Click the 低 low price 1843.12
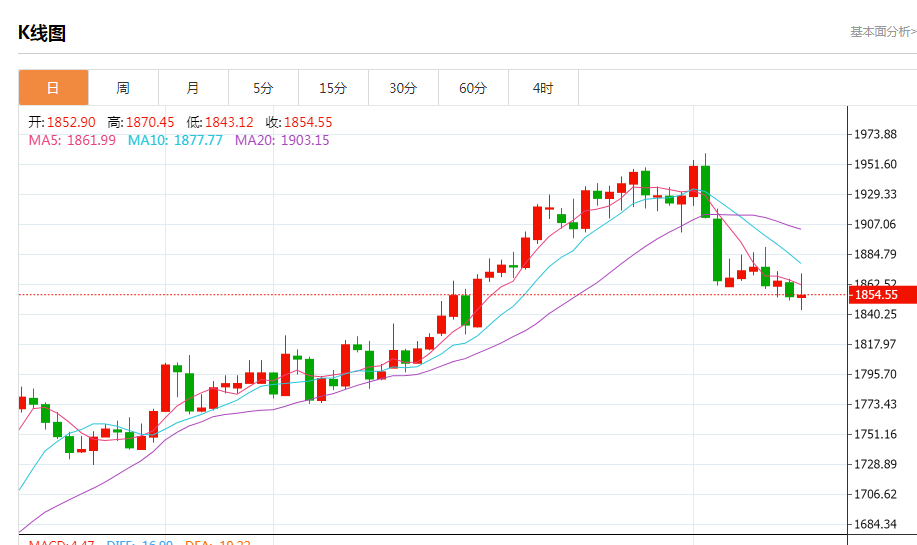This screenshot has height=545, width=917. [x=220, y=122]
